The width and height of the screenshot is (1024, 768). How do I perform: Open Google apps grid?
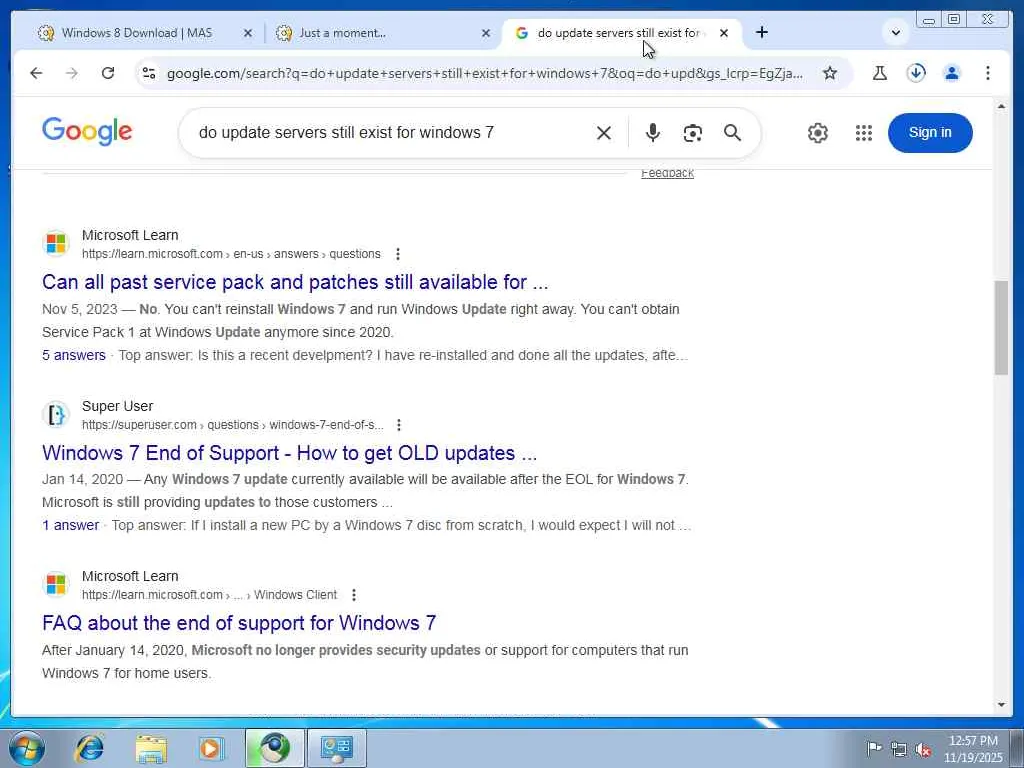click(863, 133)
